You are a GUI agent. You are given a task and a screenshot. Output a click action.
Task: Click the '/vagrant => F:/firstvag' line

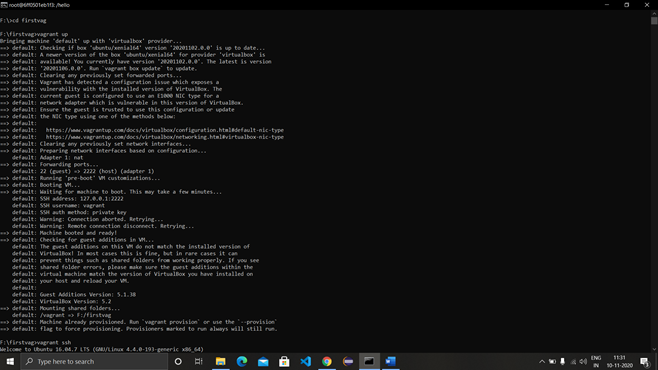[x=62, y=315]
